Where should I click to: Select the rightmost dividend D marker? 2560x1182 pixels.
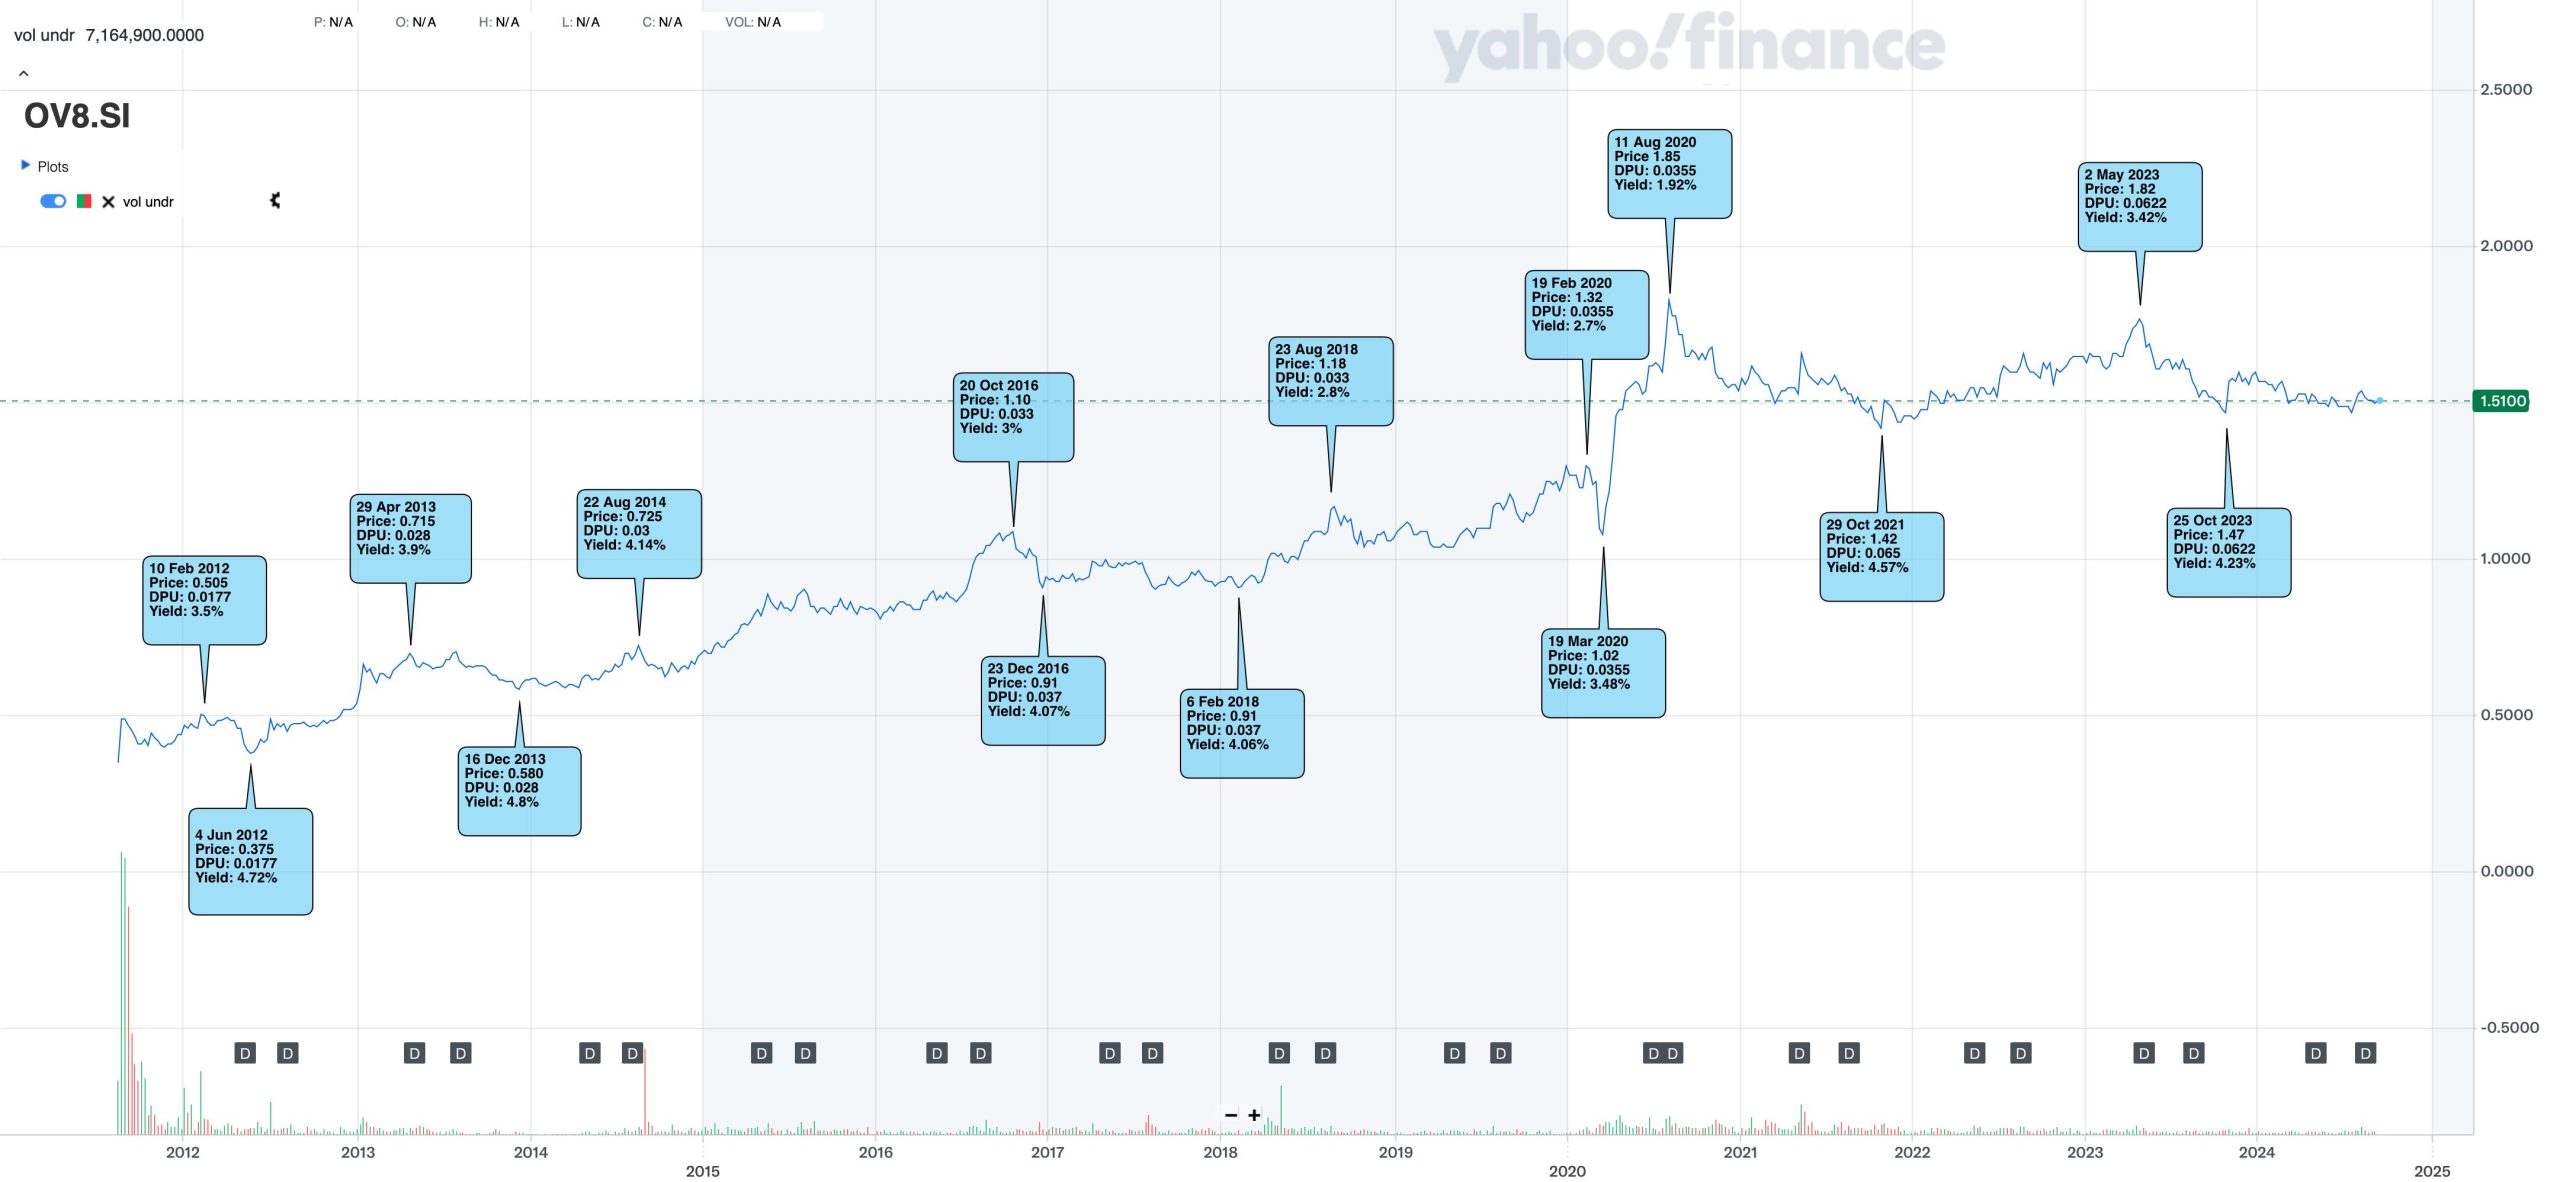pos(2365,1053)
